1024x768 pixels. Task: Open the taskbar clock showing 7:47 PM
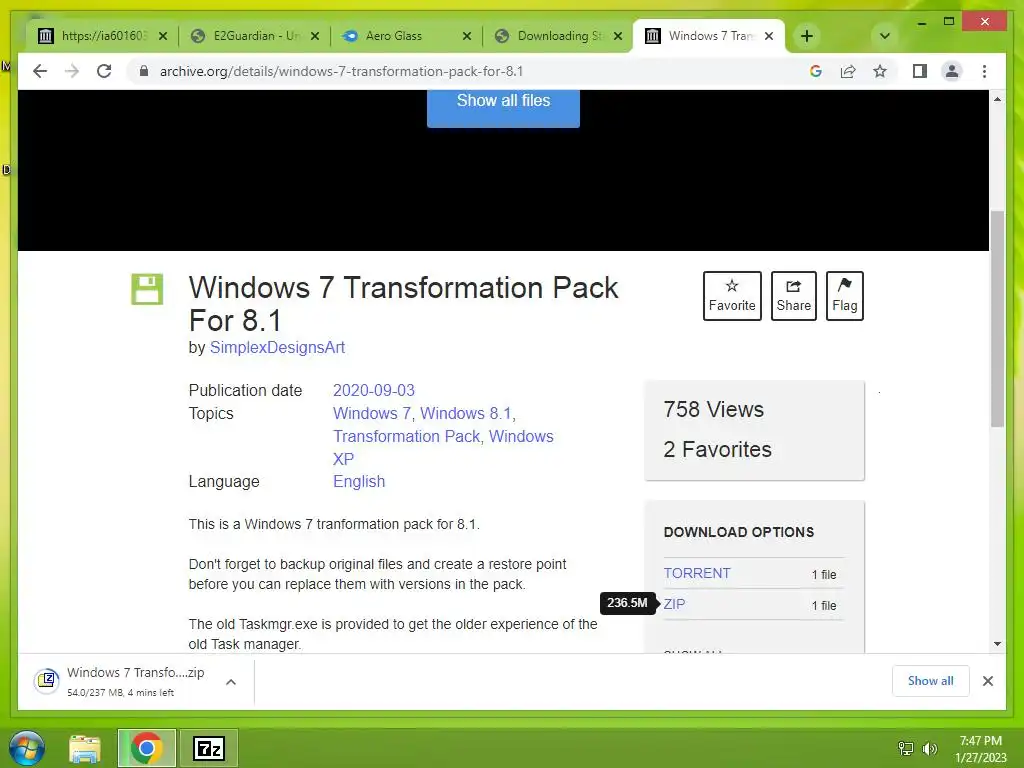click(980, 748)
